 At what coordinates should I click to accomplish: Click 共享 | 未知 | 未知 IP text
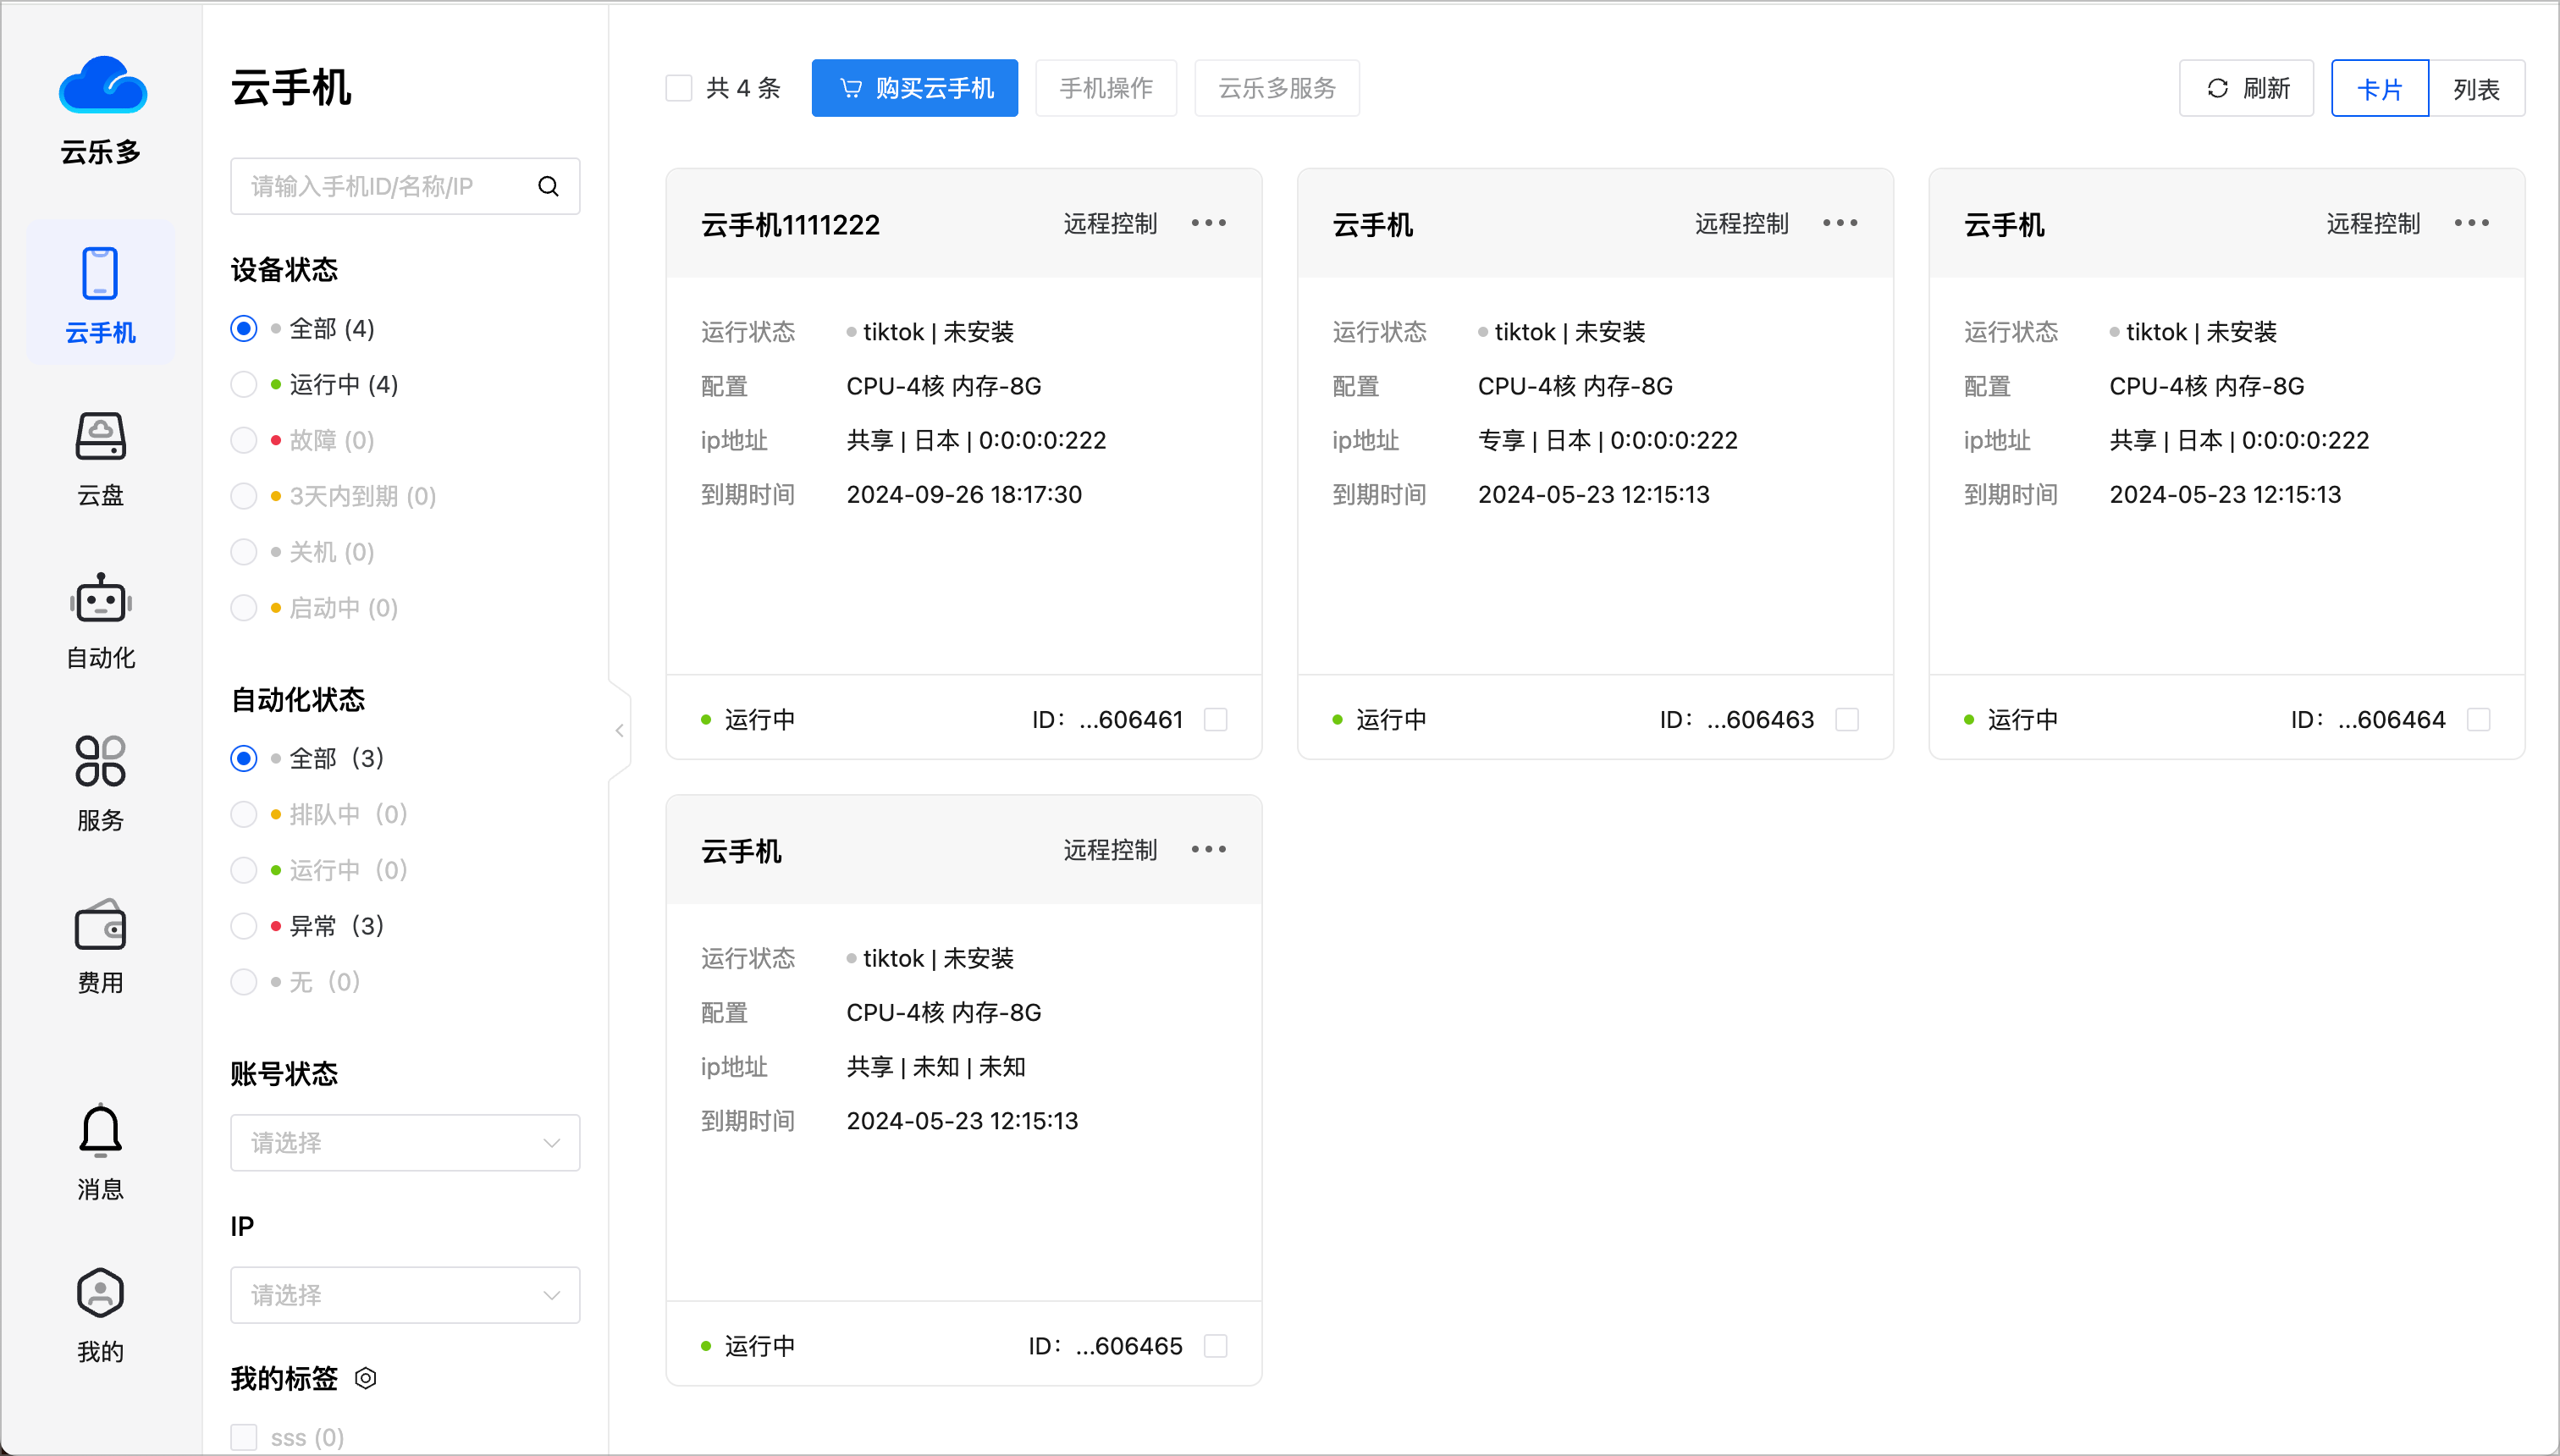[936, 1067]
